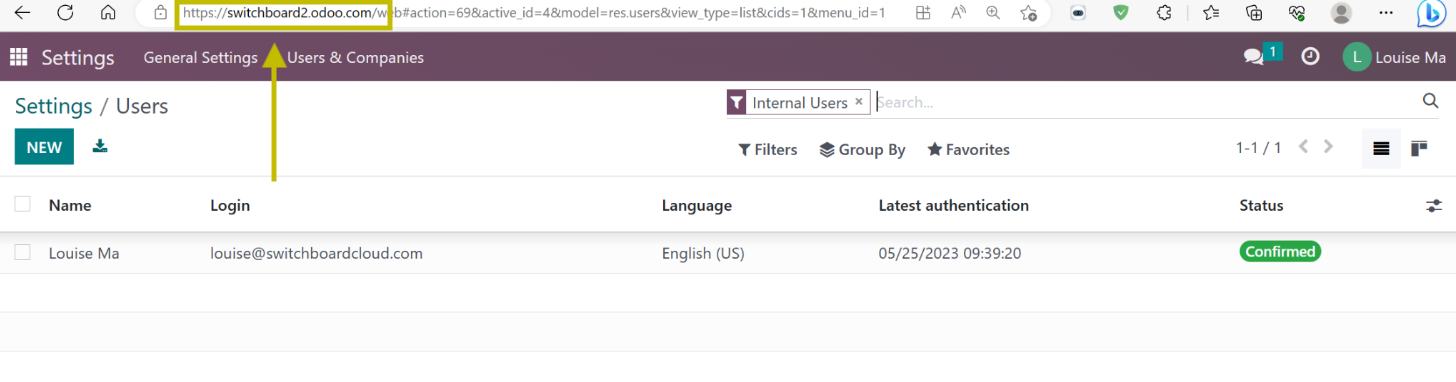This screenshot has height=382, width=1456.
Task: Open Odoo apps grid menu
Action: pyautogui.click(x=18, y=58)
